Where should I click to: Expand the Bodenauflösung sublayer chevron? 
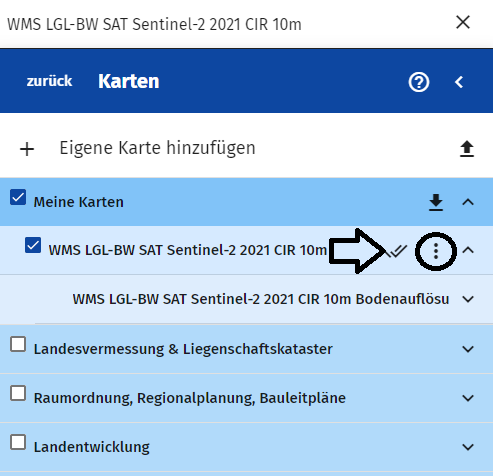pos(468,299)
